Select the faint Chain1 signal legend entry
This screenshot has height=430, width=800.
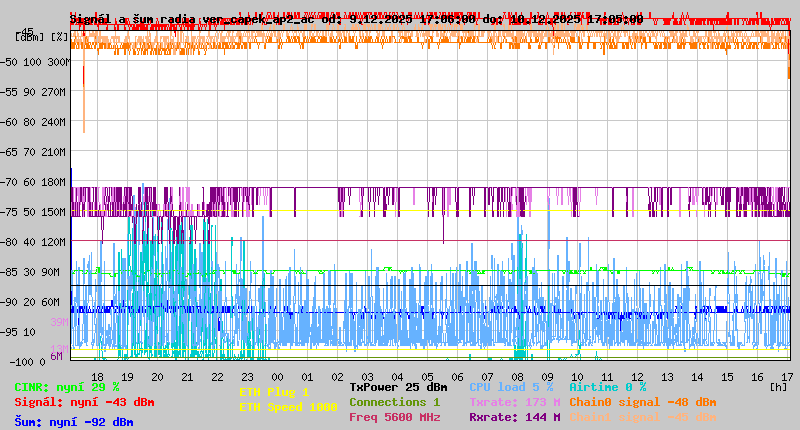point(642,417)
